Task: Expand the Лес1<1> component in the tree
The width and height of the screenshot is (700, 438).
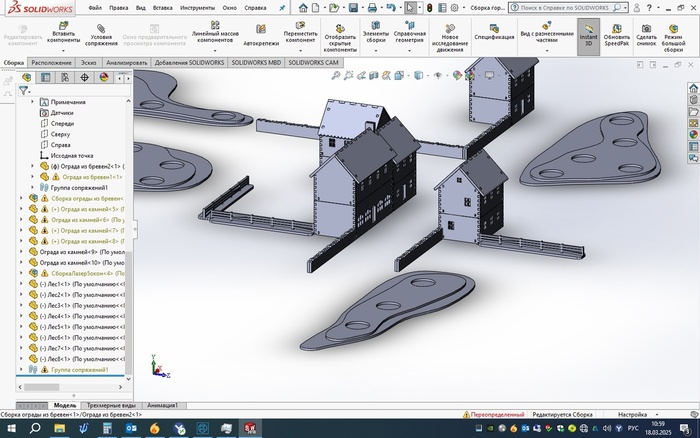Action: tap(22, 283)
